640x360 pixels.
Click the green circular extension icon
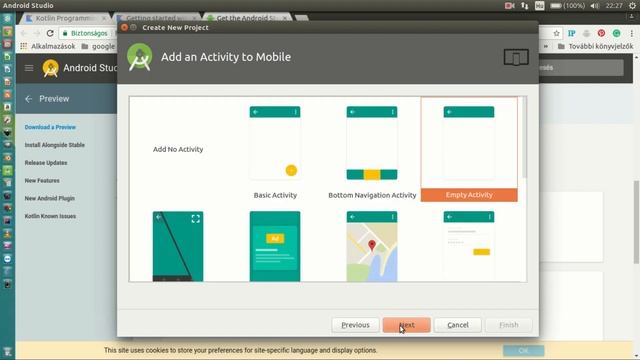point(616,33)
